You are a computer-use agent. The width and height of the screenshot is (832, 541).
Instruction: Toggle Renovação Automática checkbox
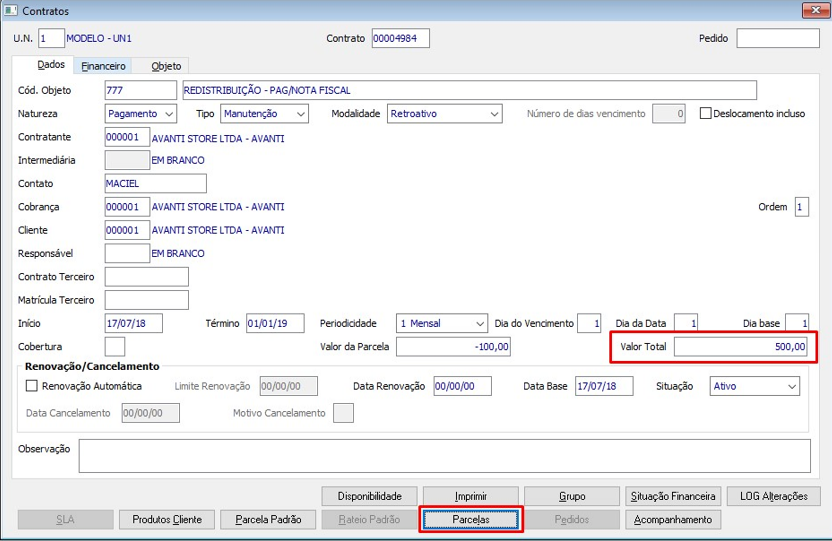pos(32,386)
